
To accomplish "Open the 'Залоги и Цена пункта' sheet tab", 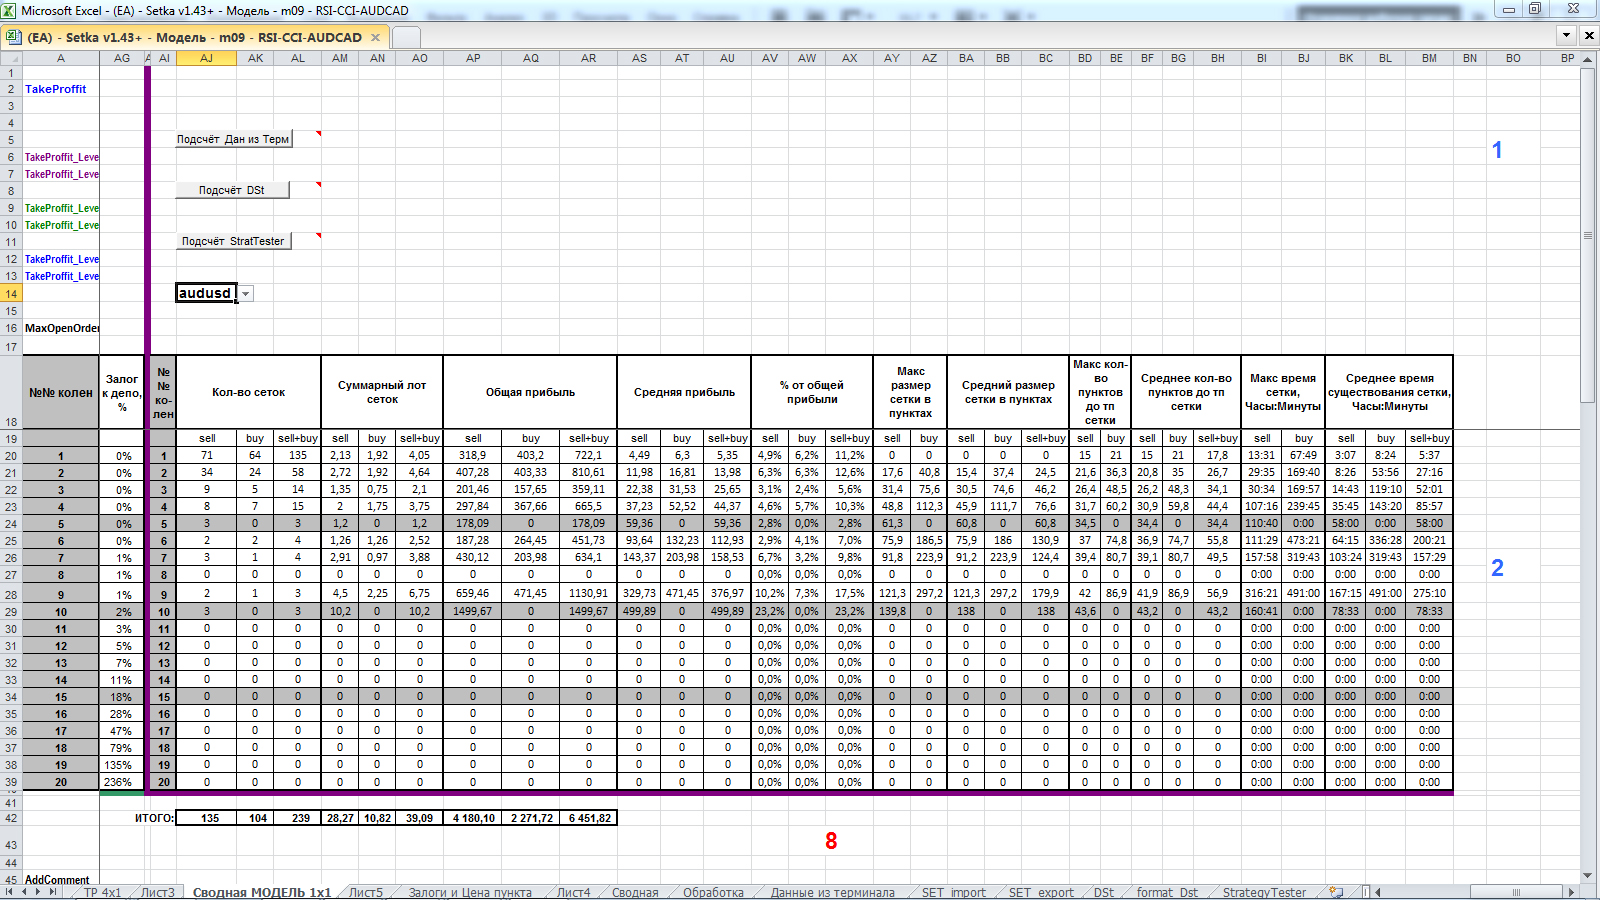I will 470,892.
